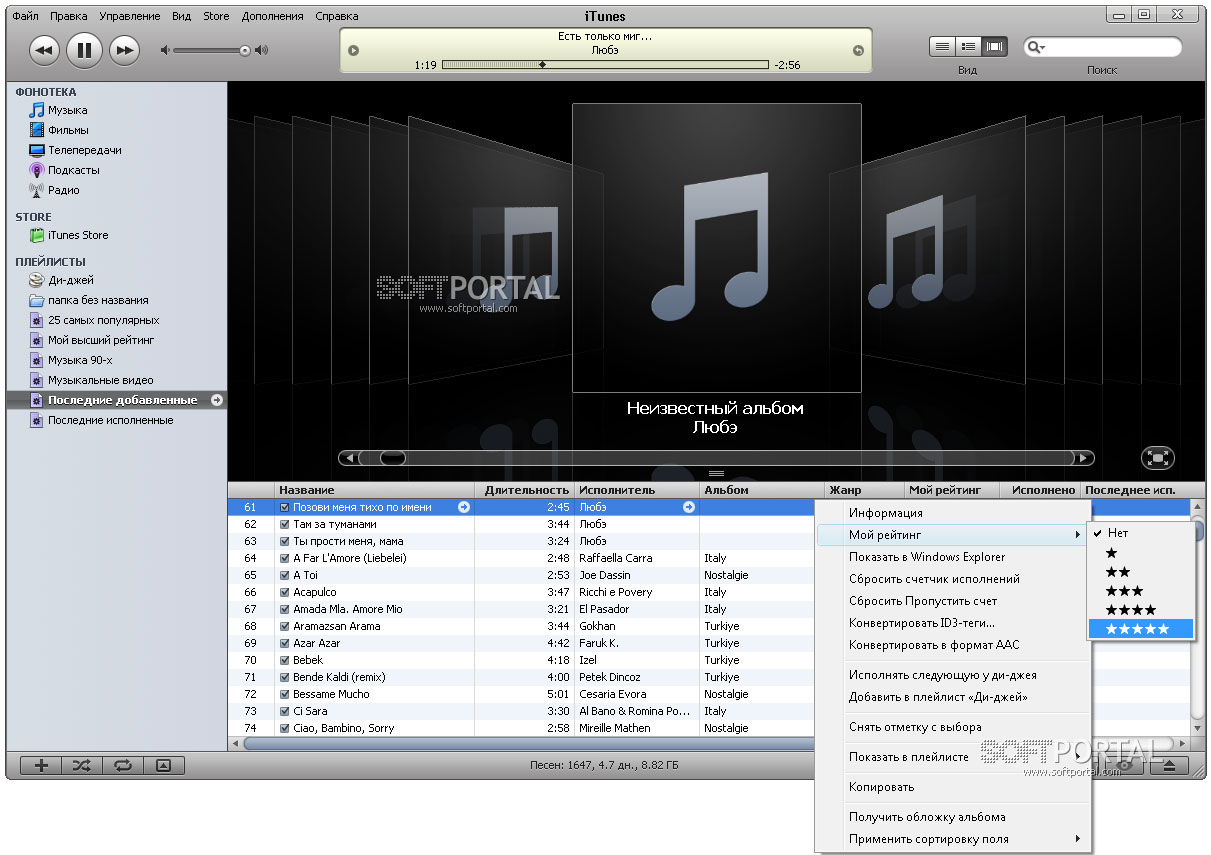This screenshot has height=855, width=1211.
Task: Toggle checkbox next to 'Bessame Mucho'
Action: pos(285,694)
